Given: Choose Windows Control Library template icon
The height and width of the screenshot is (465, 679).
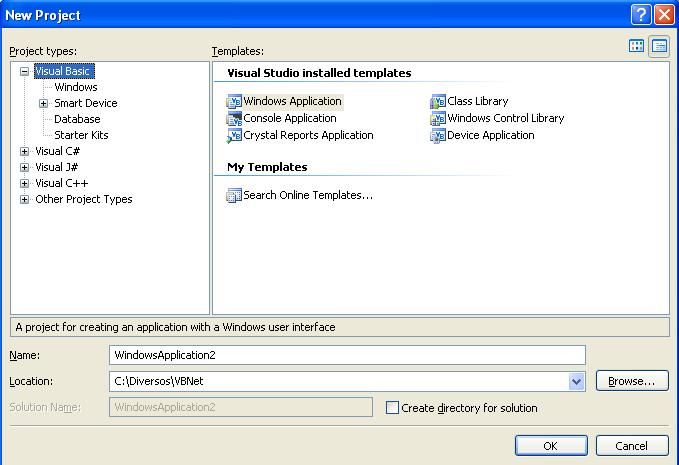Looking at the screenshot, I should [x=438, y=119].
